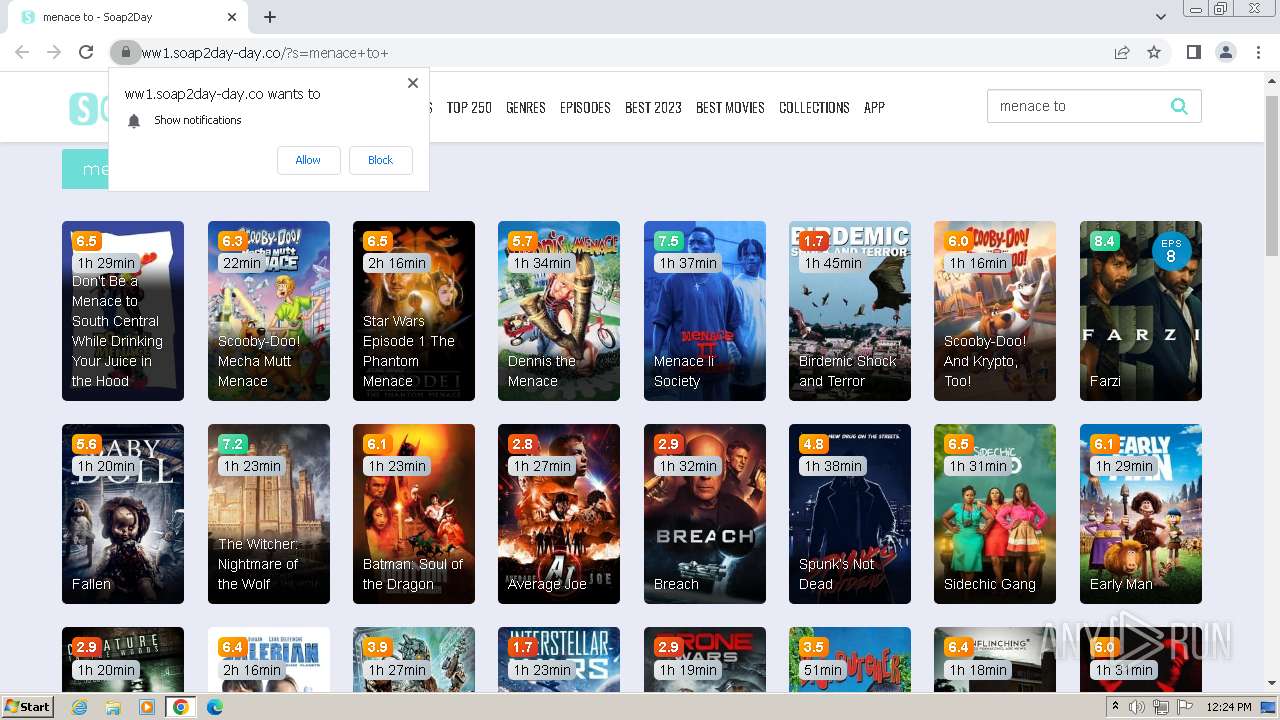Click the Soap2Day site logo

click(x=88, y=108)
